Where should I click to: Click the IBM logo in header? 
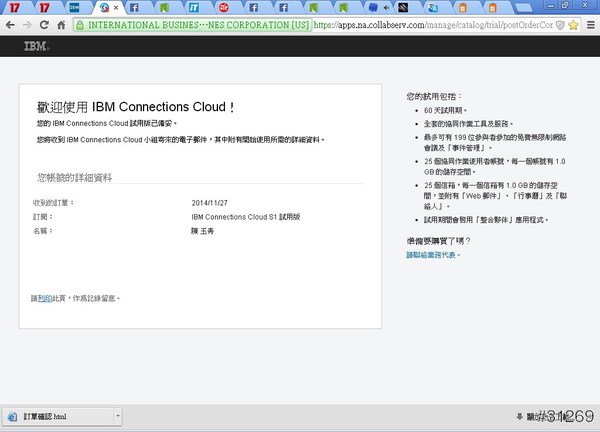point(36,46)
